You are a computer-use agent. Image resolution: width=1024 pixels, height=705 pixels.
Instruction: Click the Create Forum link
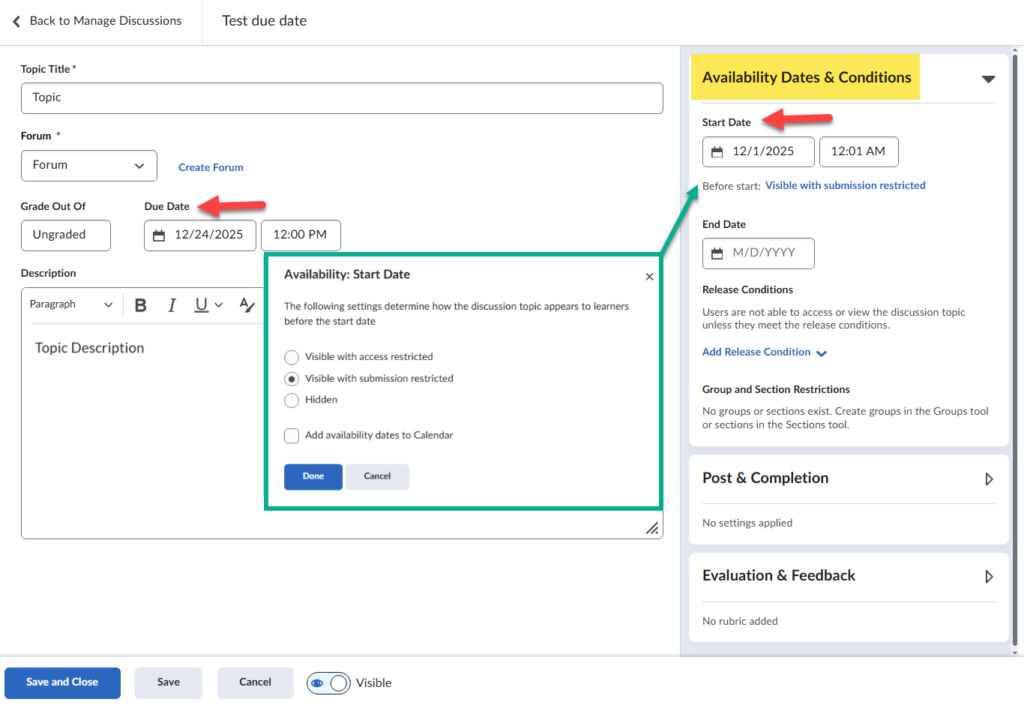click(211, 167)
